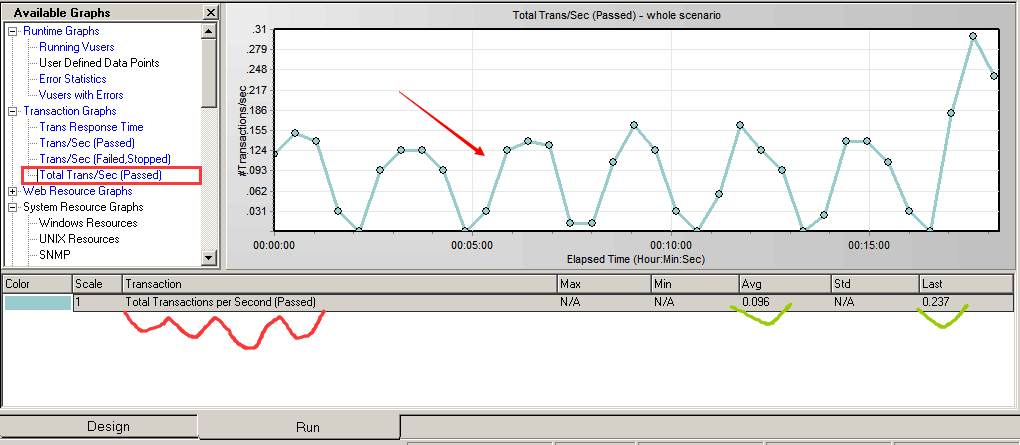Click Transaction Graphs category label
Viewport: 1020px width, 445px height.
tap(70, 111)
